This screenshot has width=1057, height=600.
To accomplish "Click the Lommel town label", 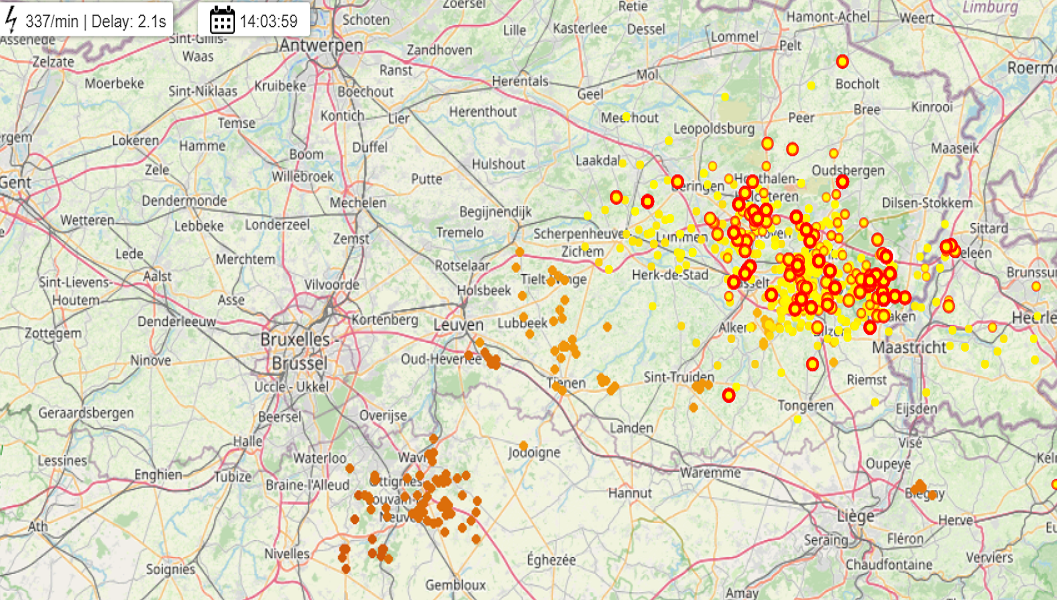I will (x=734, y=37).
